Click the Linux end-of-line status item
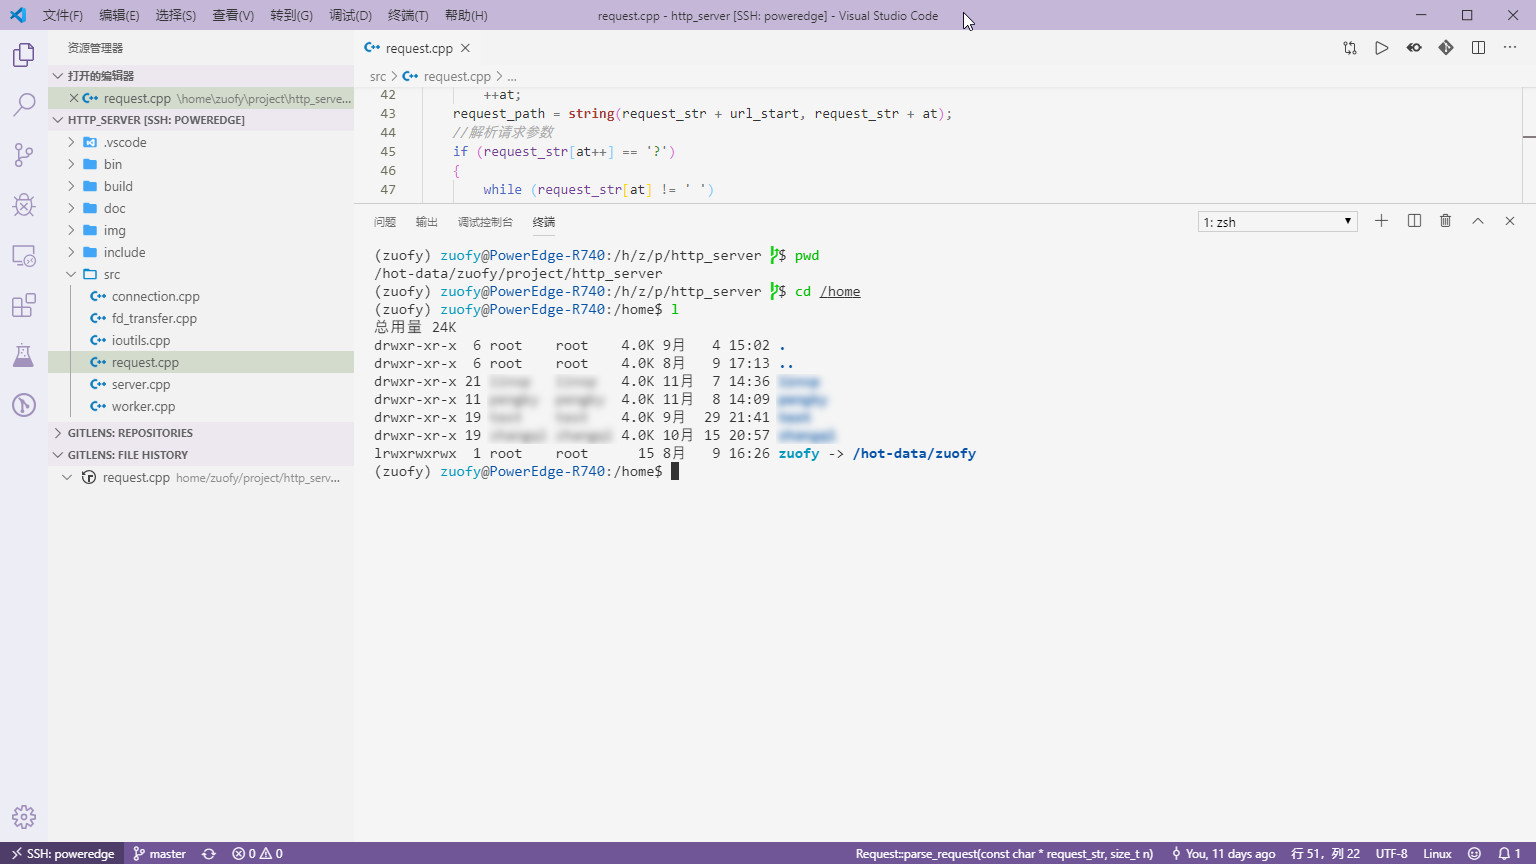The height and width of the screenshot is (864, 1536). pos(1437,853)
